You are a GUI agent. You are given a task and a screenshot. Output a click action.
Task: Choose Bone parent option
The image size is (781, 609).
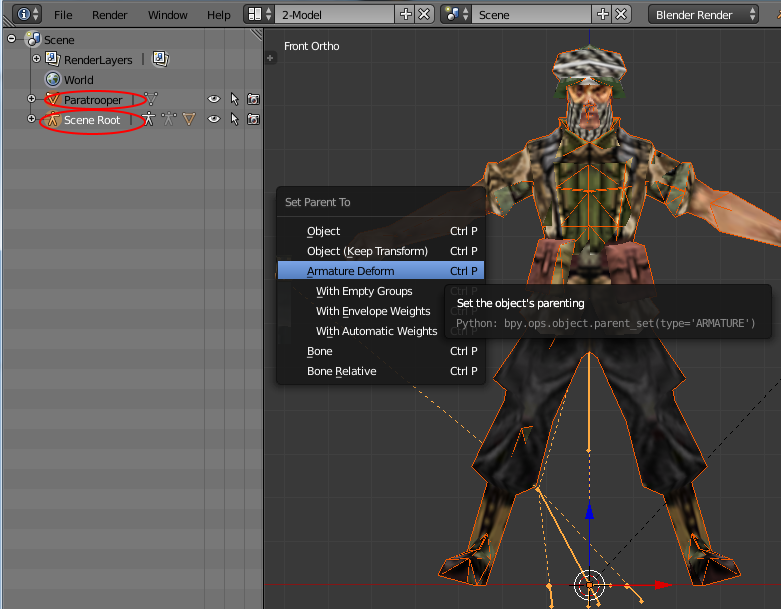pyautogui.click(x=381, y=351)
